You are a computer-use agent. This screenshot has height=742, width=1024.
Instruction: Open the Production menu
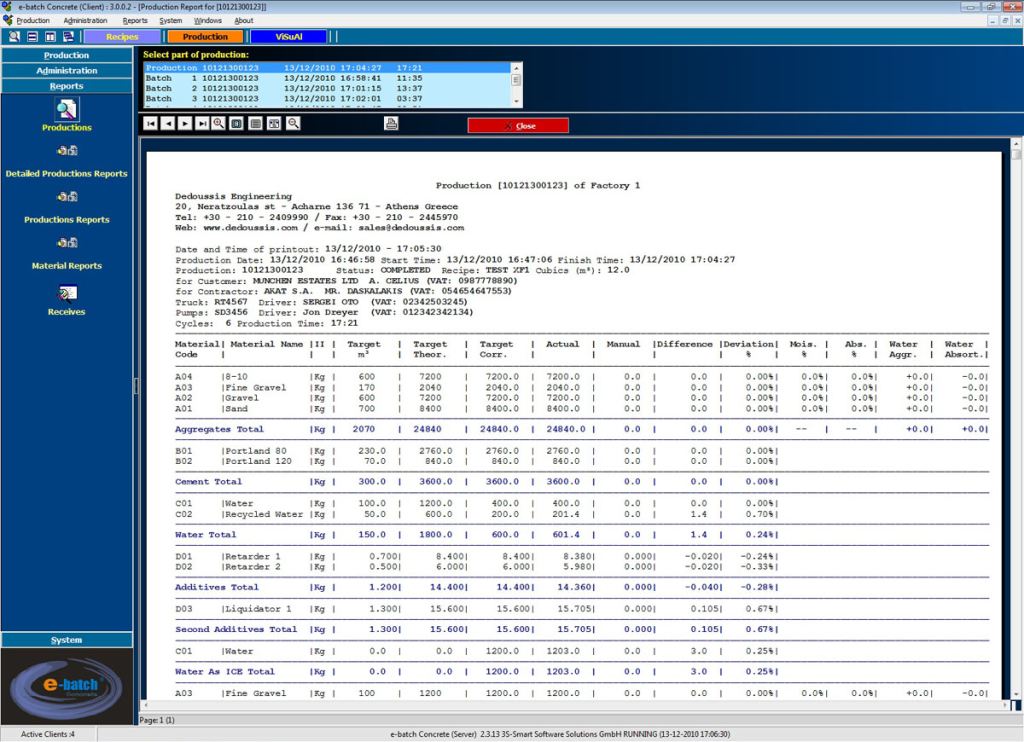coord(33,21)
